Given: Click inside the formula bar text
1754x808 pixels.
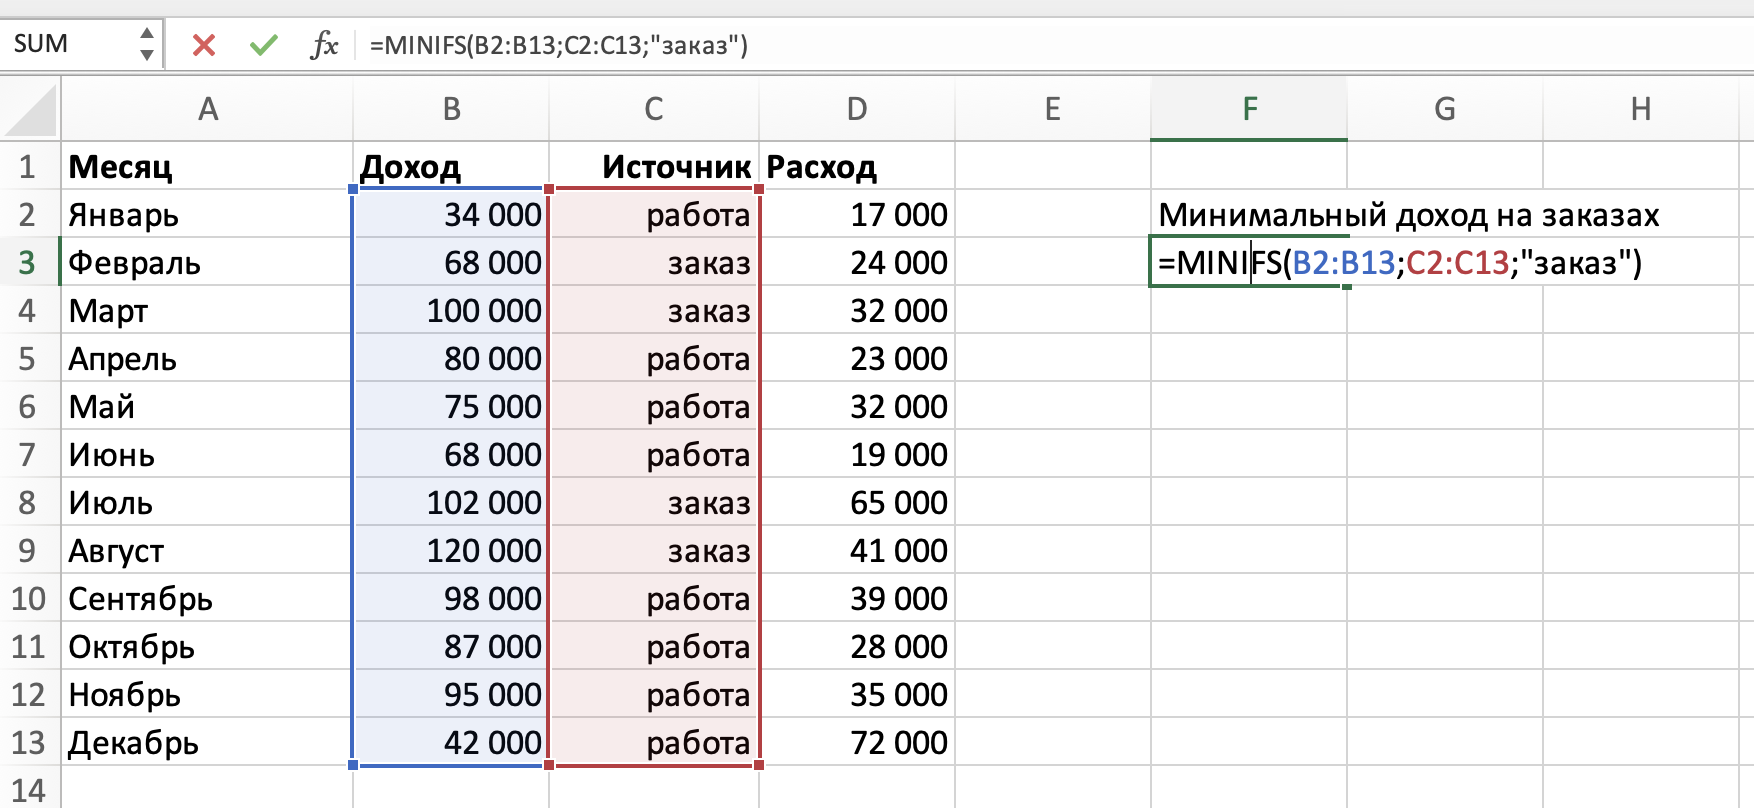Looking at the screenshot, I should pyautogui.click(x=900, y=45).
